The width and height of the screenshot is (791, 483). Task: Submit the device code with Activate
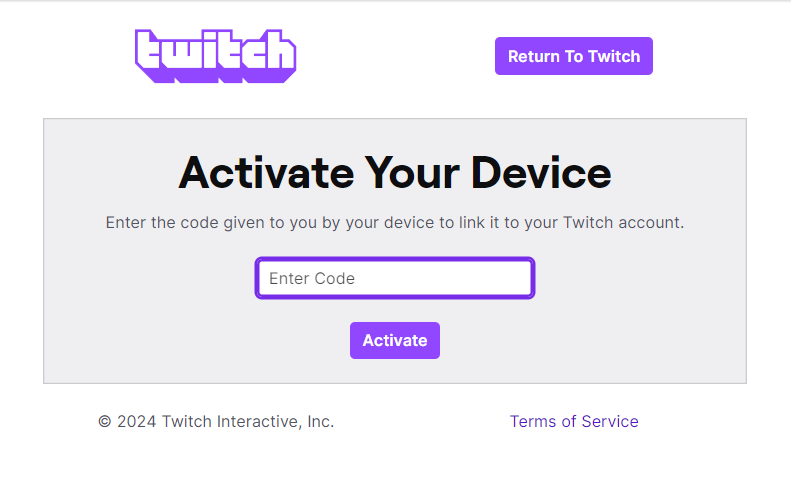[x=395, y=341]
